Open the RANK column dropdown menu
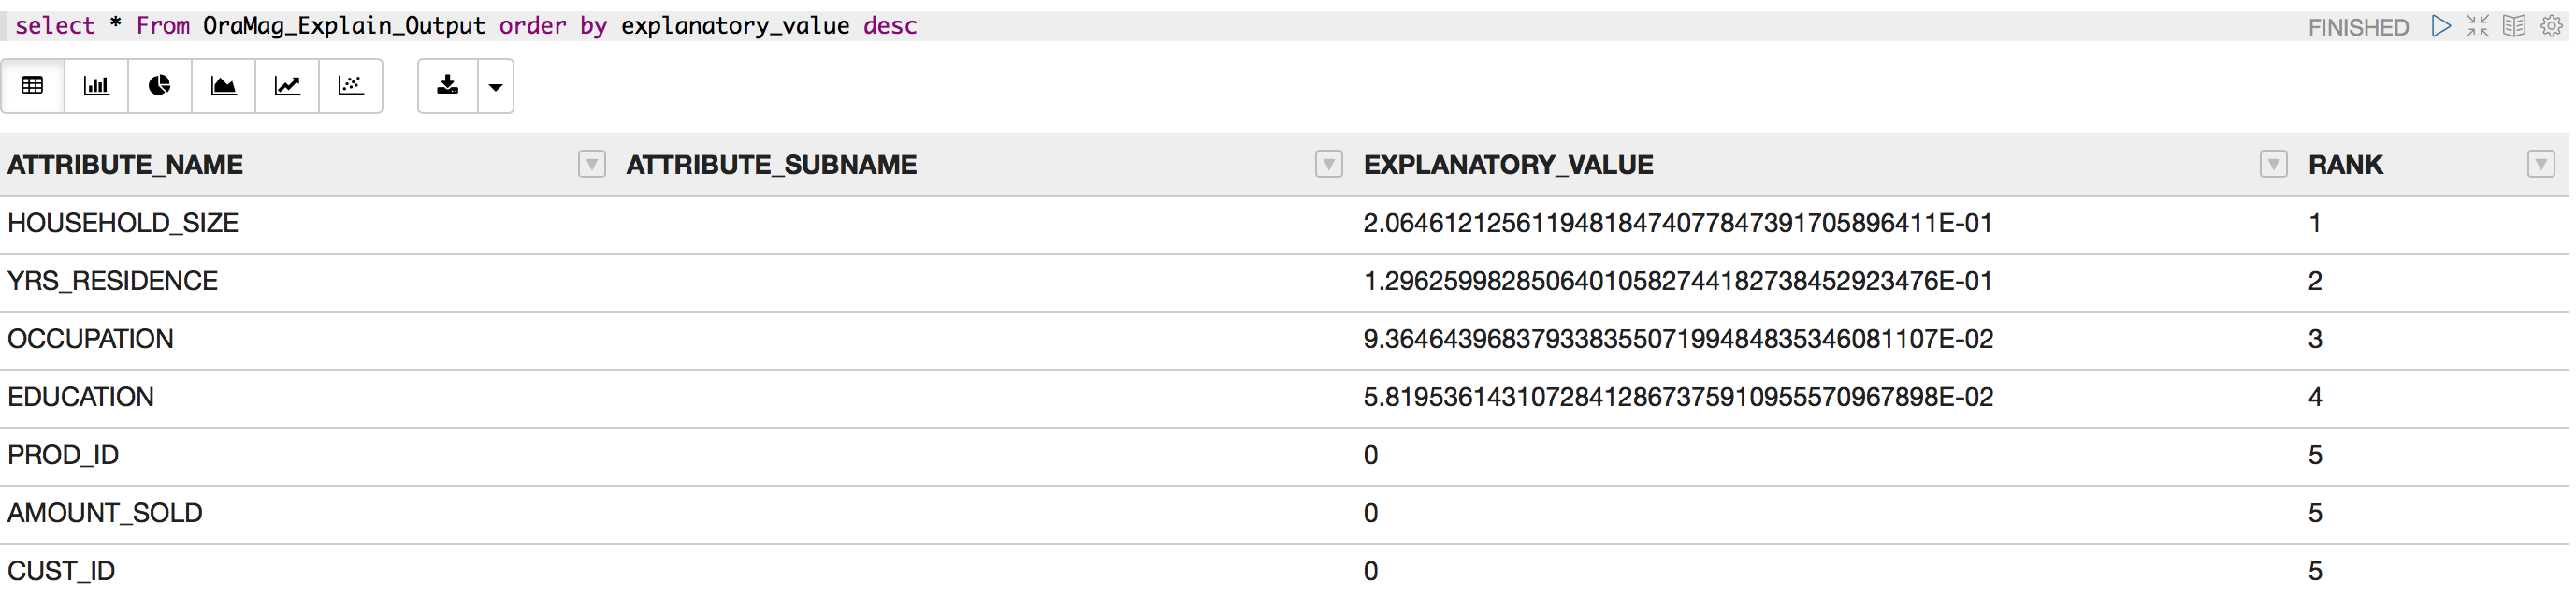The image size is (2576, 597). (2541, 164)
